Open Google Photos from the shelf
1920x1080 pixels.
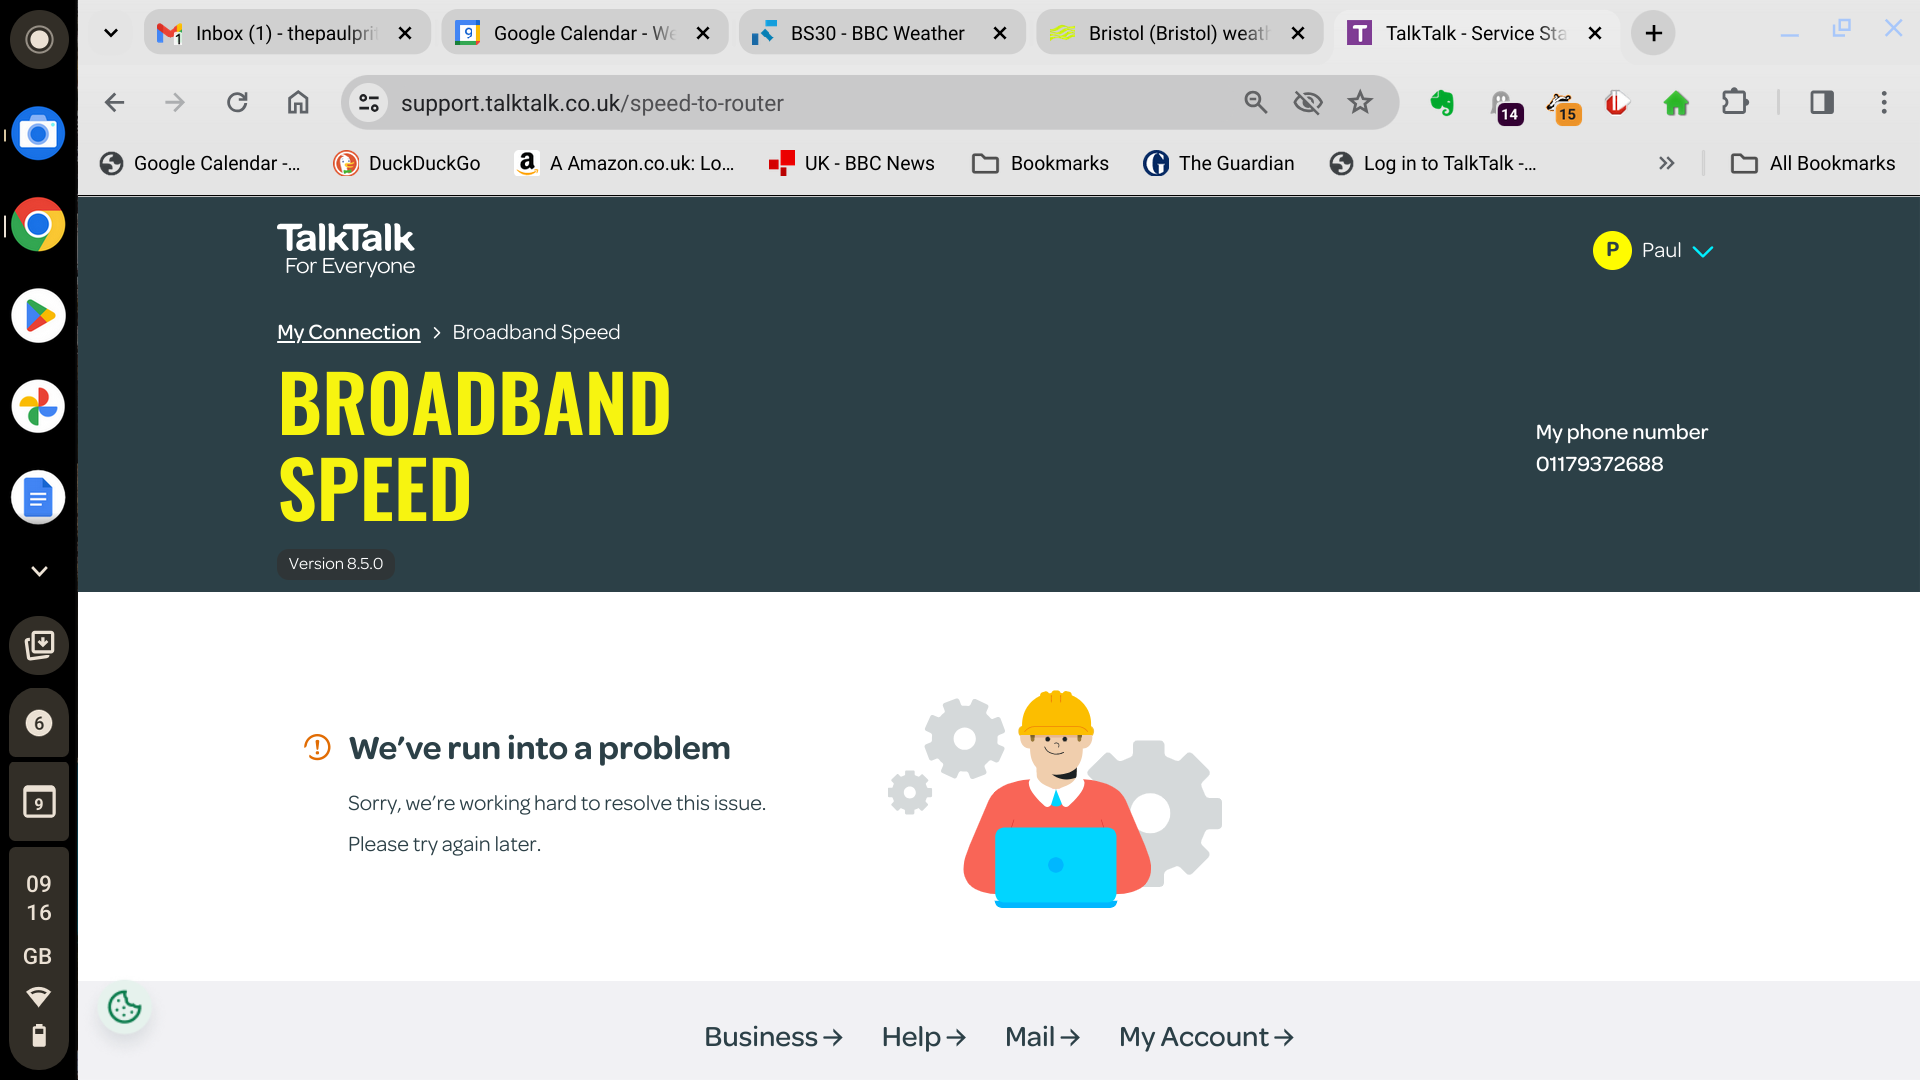pos(38,406)
